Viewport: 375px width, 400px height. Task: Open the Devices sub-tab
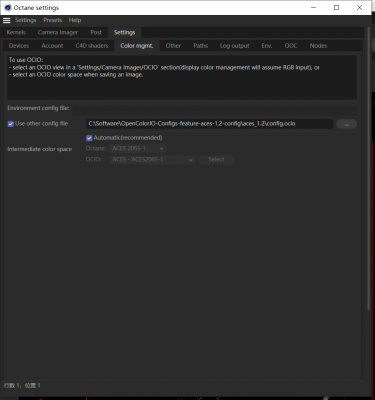tap(19, 46)
